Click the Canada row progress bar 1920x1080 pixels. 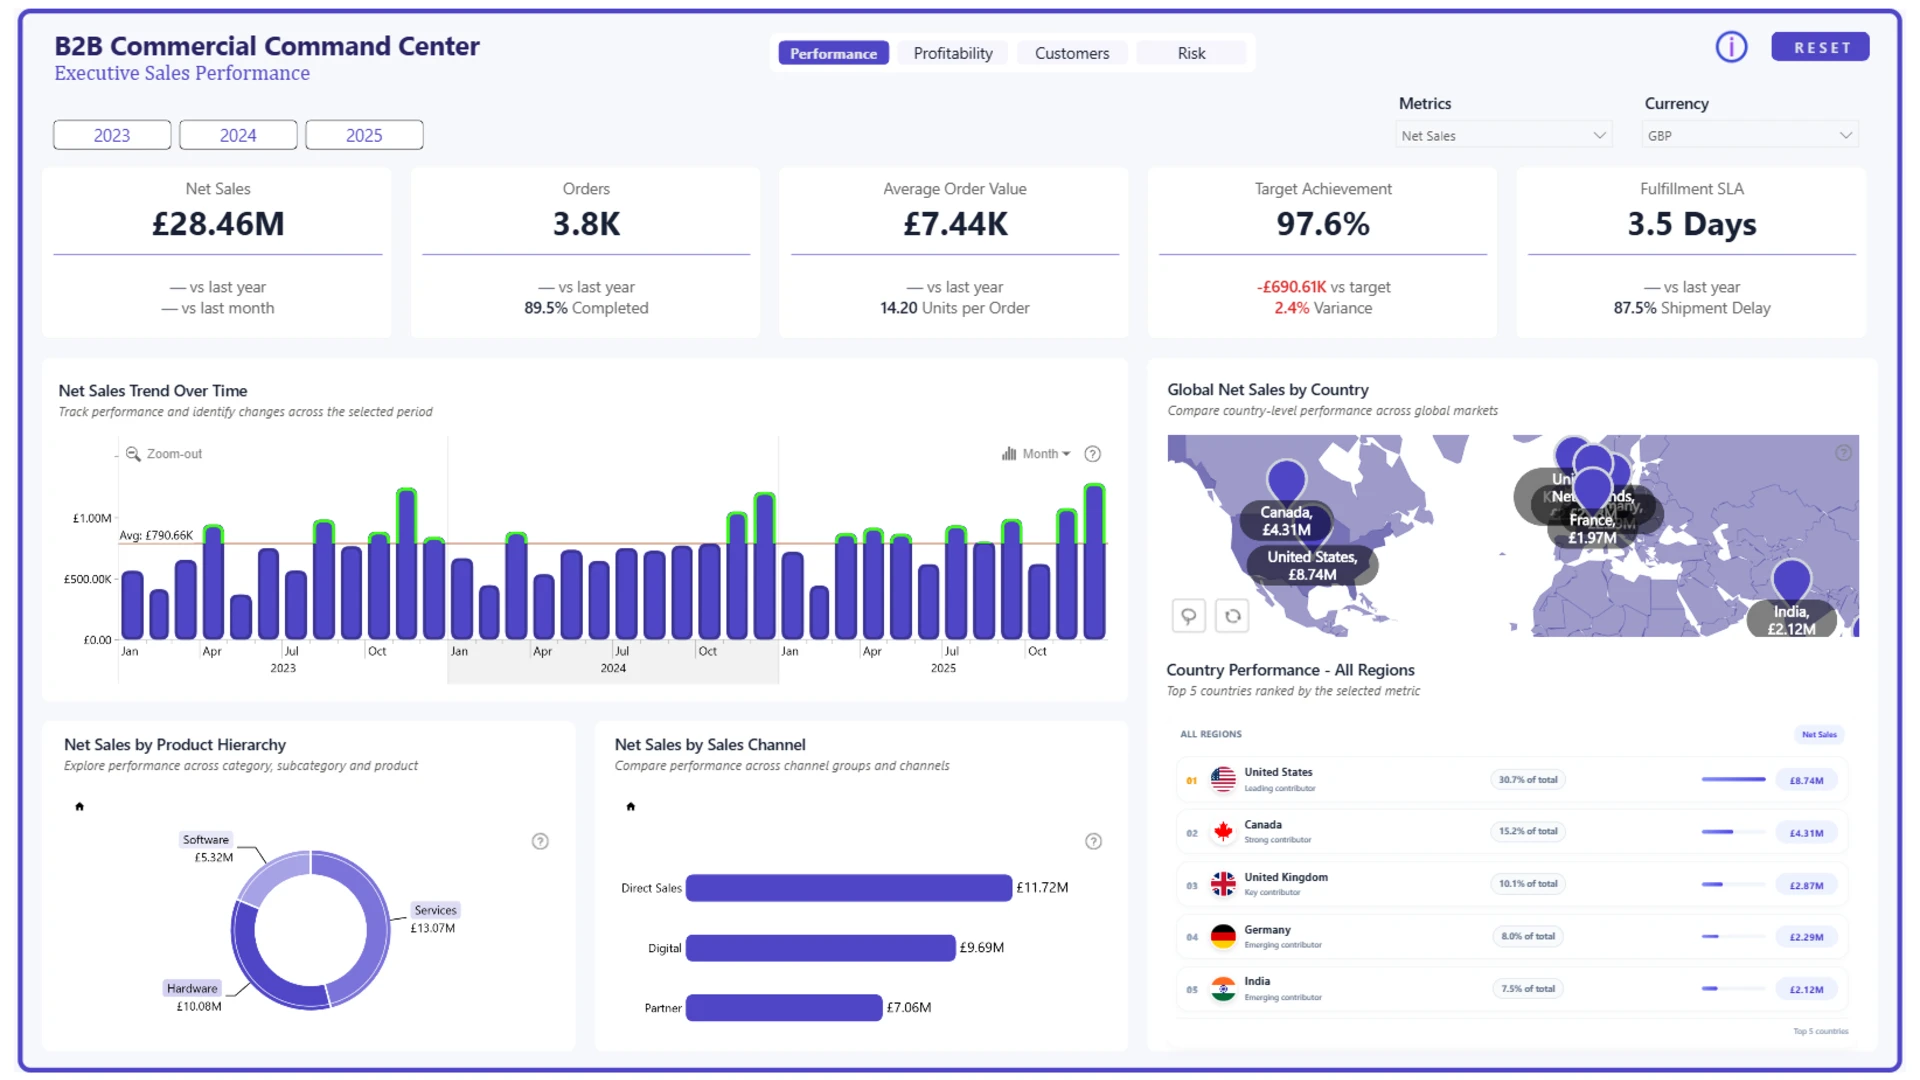click(x=1733, y=832)
